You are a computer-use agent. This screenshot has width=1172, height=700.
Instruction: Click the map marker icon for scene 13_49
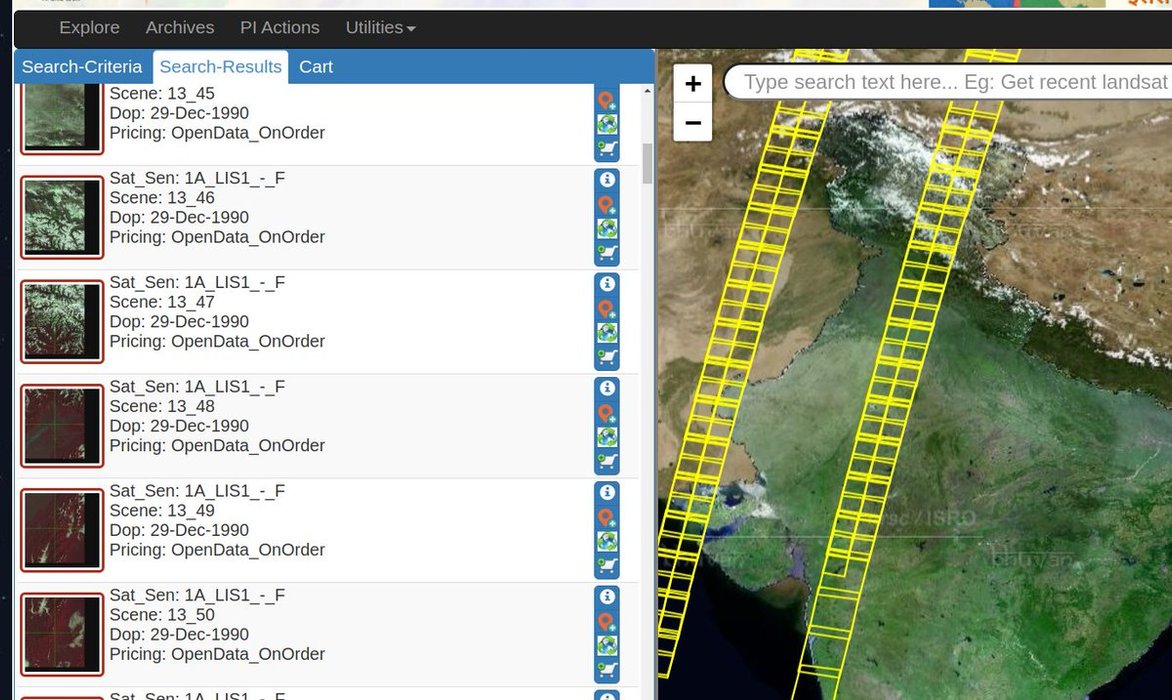[x=606, y=518]
